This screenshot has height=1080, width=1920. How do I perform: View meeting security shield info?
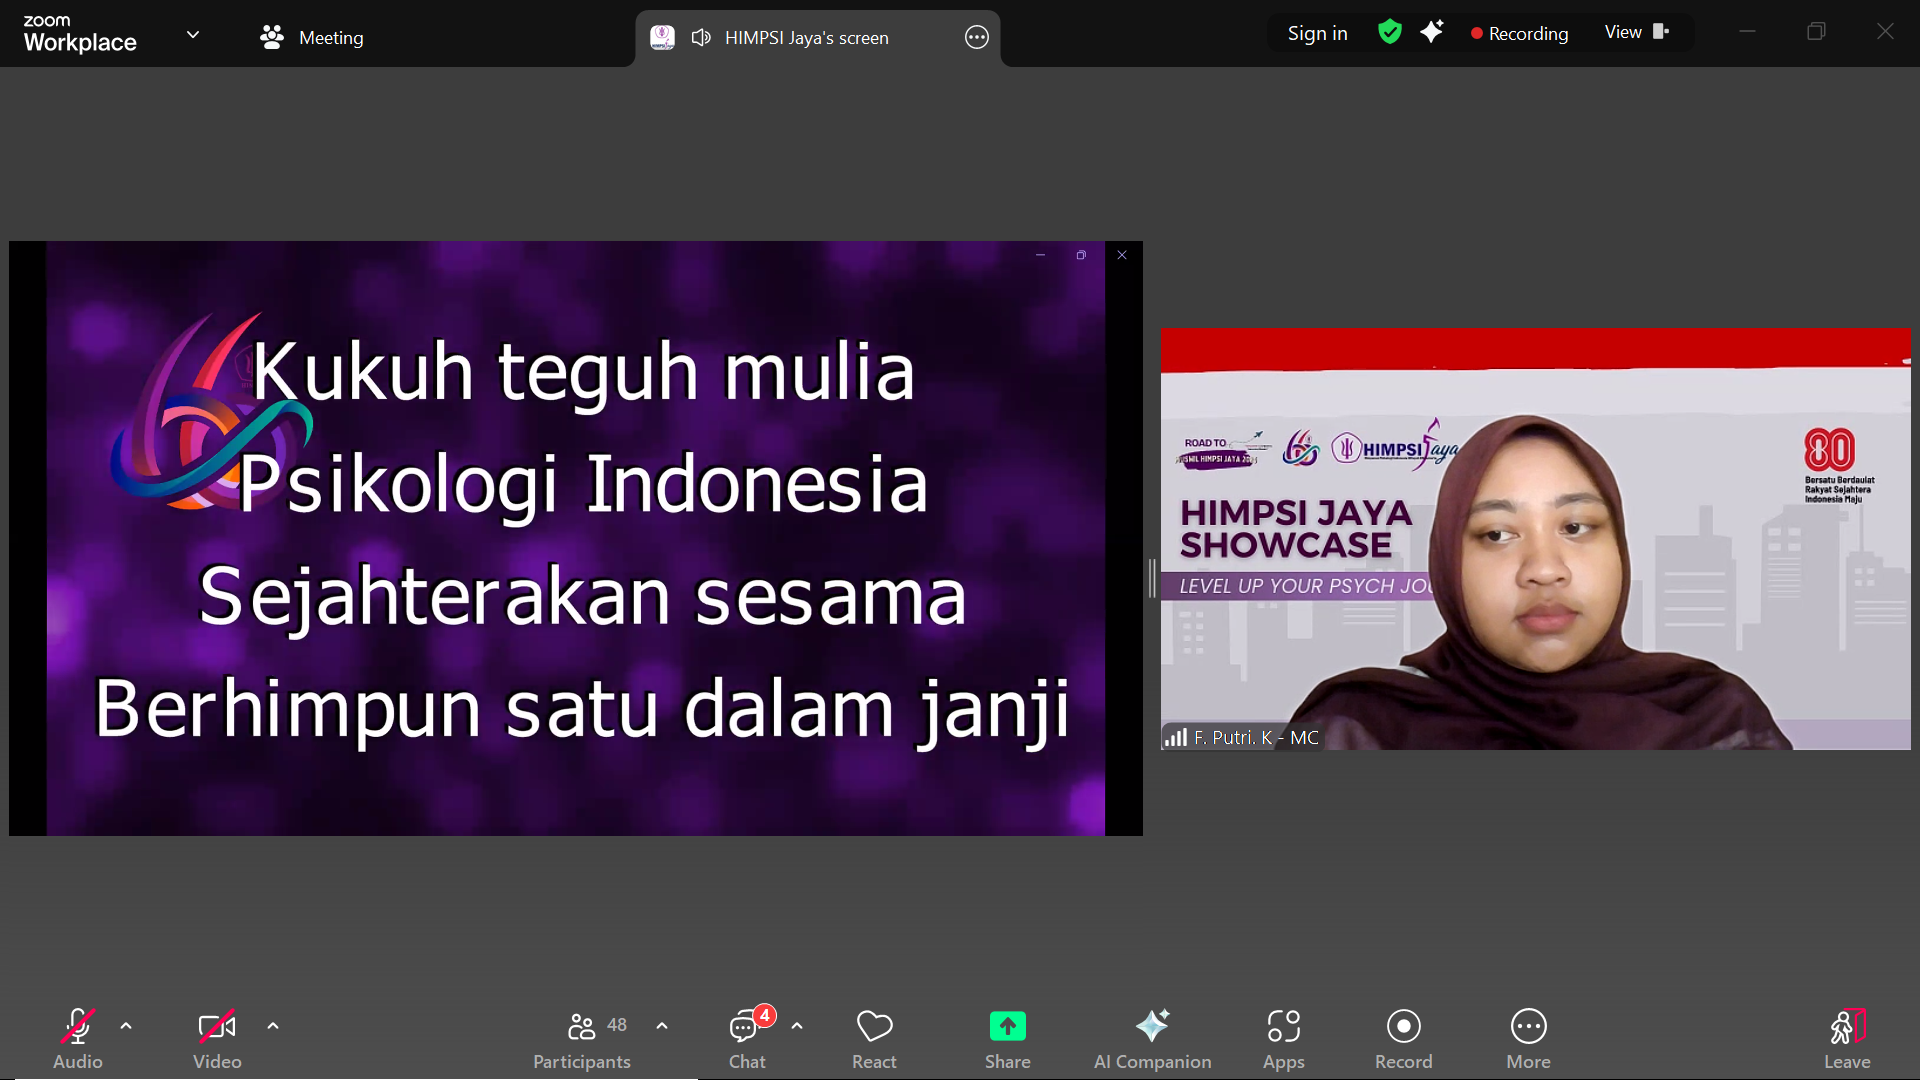point(1389,32)
